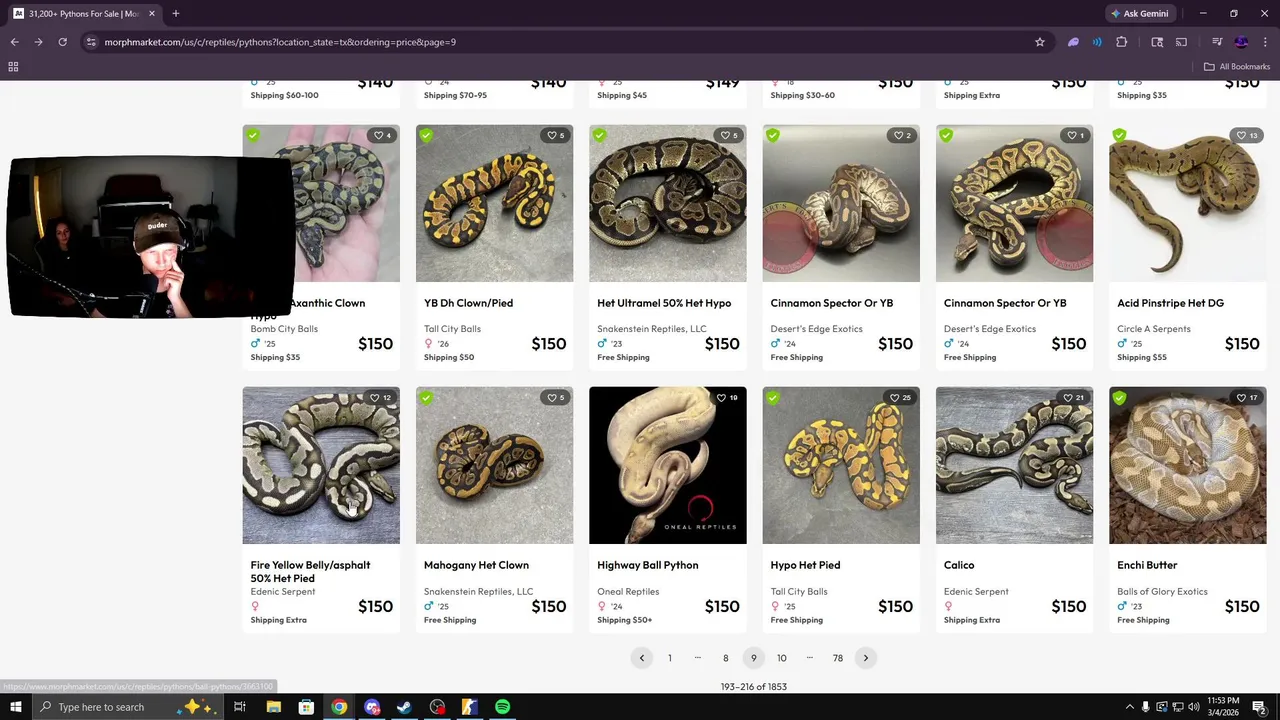Show hidden system tray icons
Screen dimensions: 1280x720
click(x=1130, y=707)
